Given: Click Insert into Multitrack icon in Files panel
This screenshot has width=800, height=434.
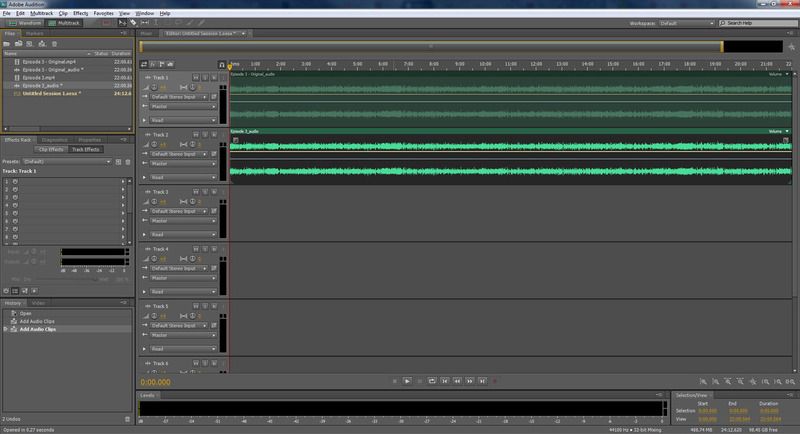Looking at the screenshot, I should pyautogui.click(x=42, y=44).
